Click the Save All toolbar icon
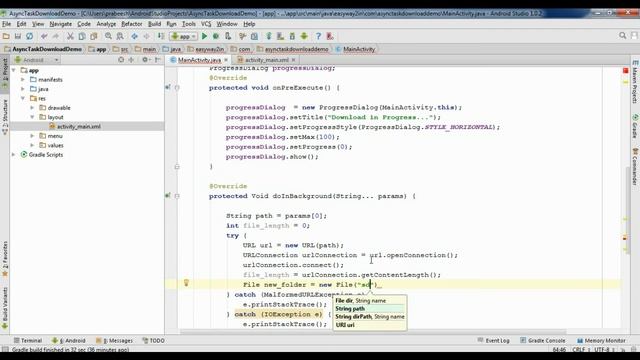The height and width of the screenshot is (360, 640). pos(18,36)
